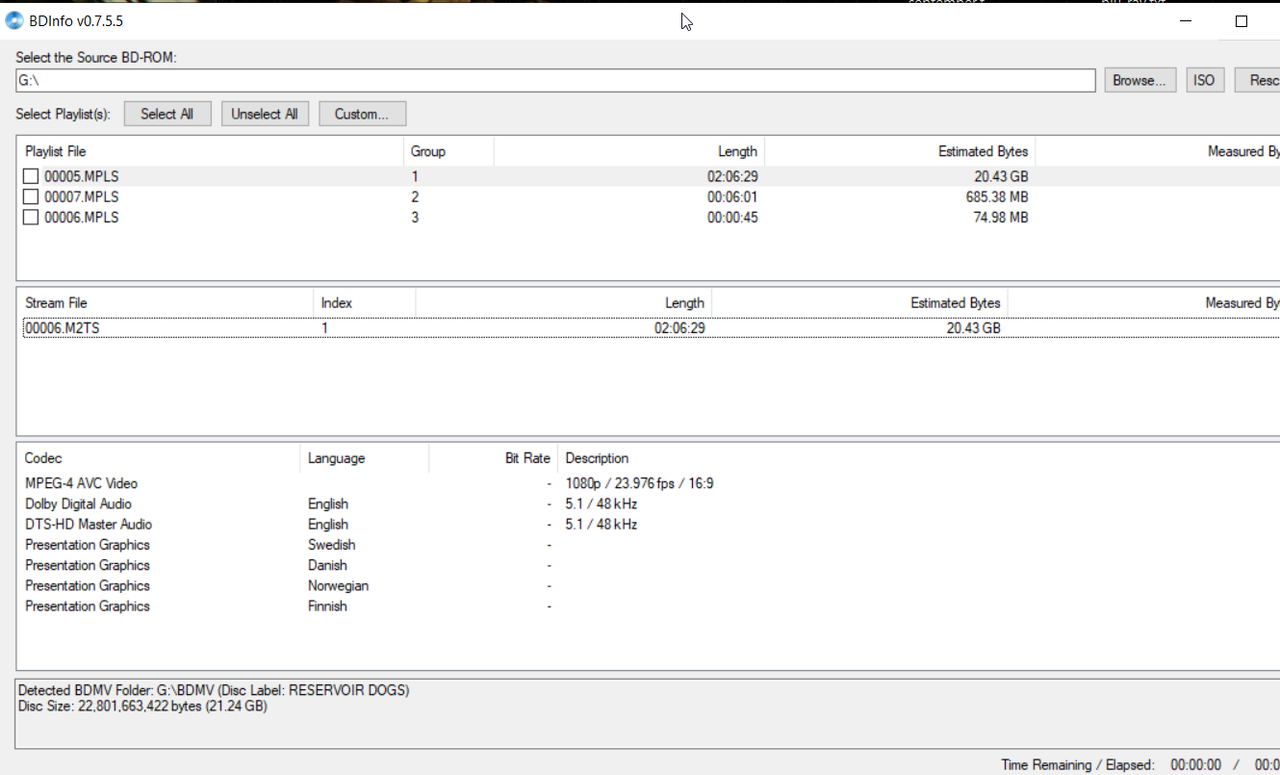The image size is (1280, 775).
Task: Select the 00006.M2TS stream file row
Action: [650, 328]
